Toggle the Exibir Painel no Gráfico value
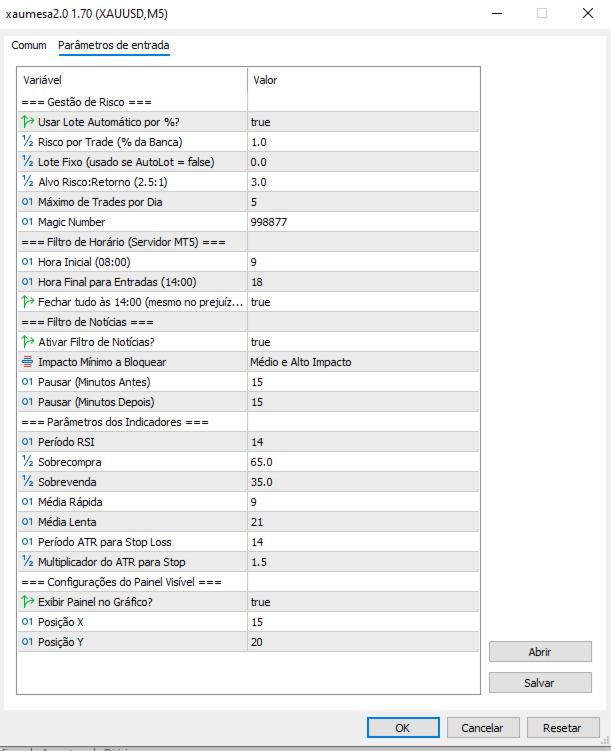The image size is (611, 751). pyautogui.click(x=363, y=602)
